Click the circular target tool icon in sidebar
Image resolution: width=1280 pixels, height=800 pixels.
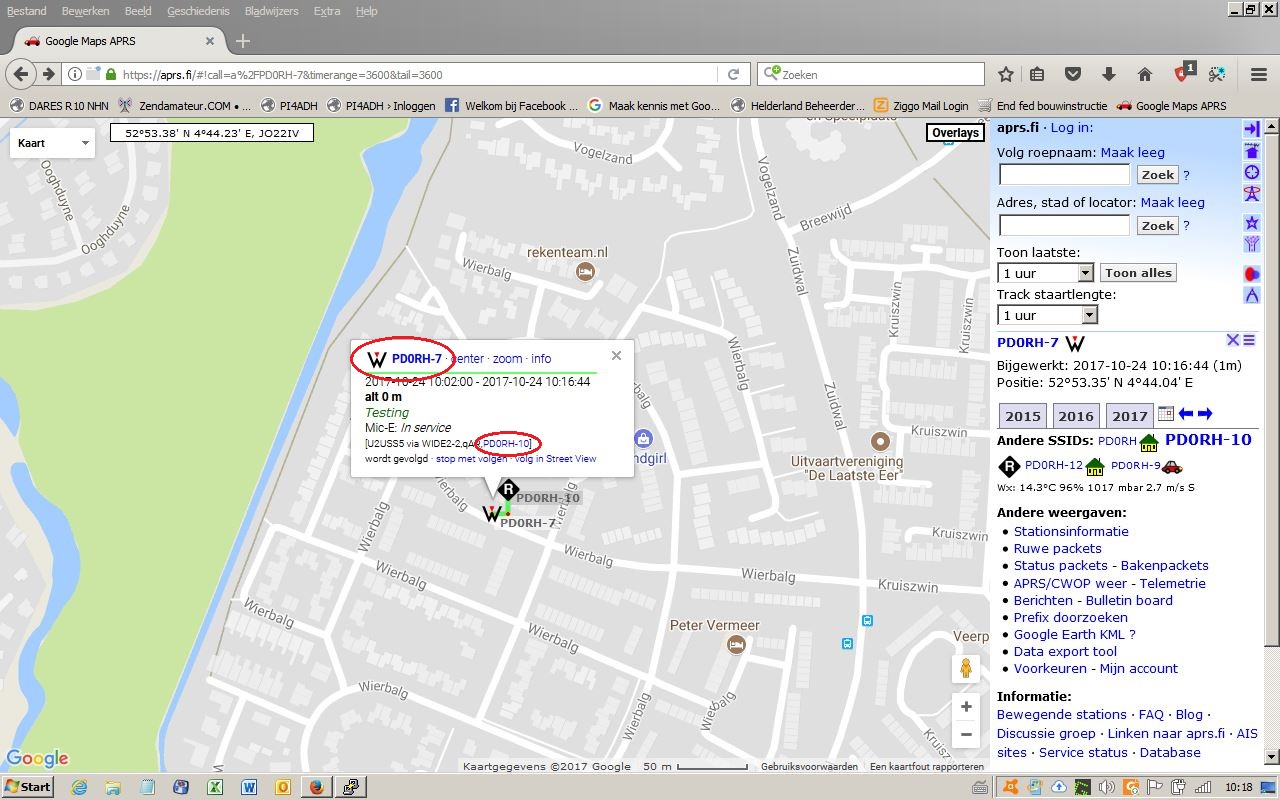pos(1251,172)
